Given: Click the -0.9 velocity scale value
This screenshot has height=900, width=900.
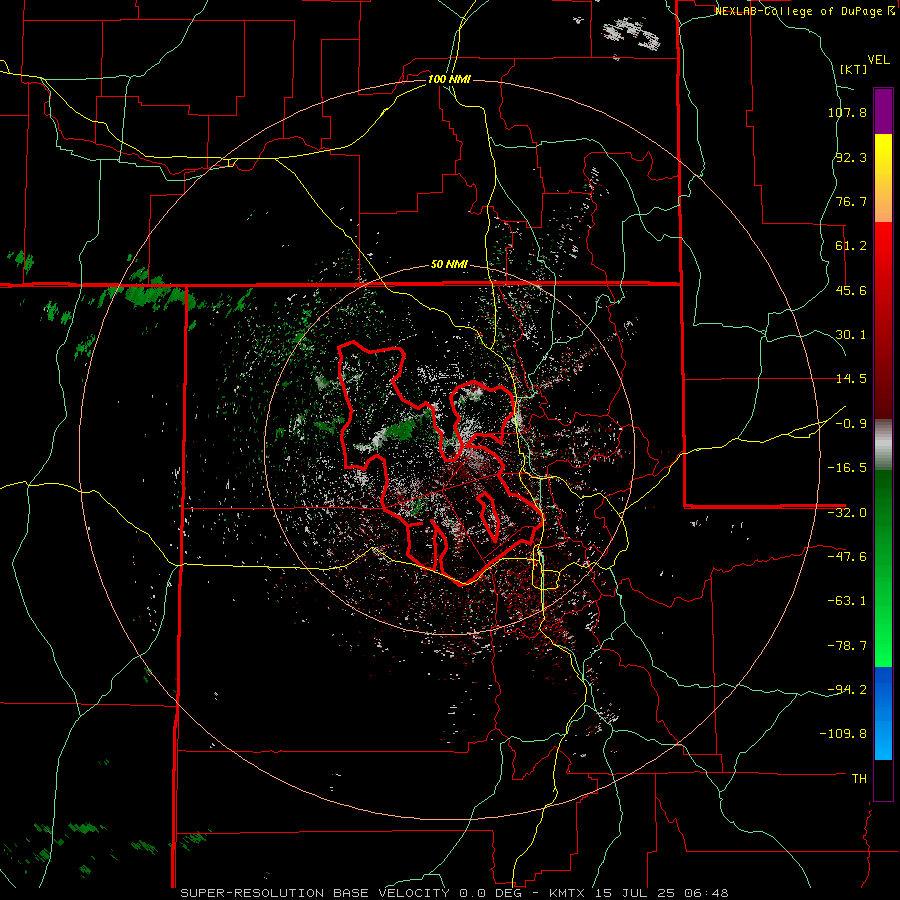Looking at the screenshot, I should (x=851, y=424).
